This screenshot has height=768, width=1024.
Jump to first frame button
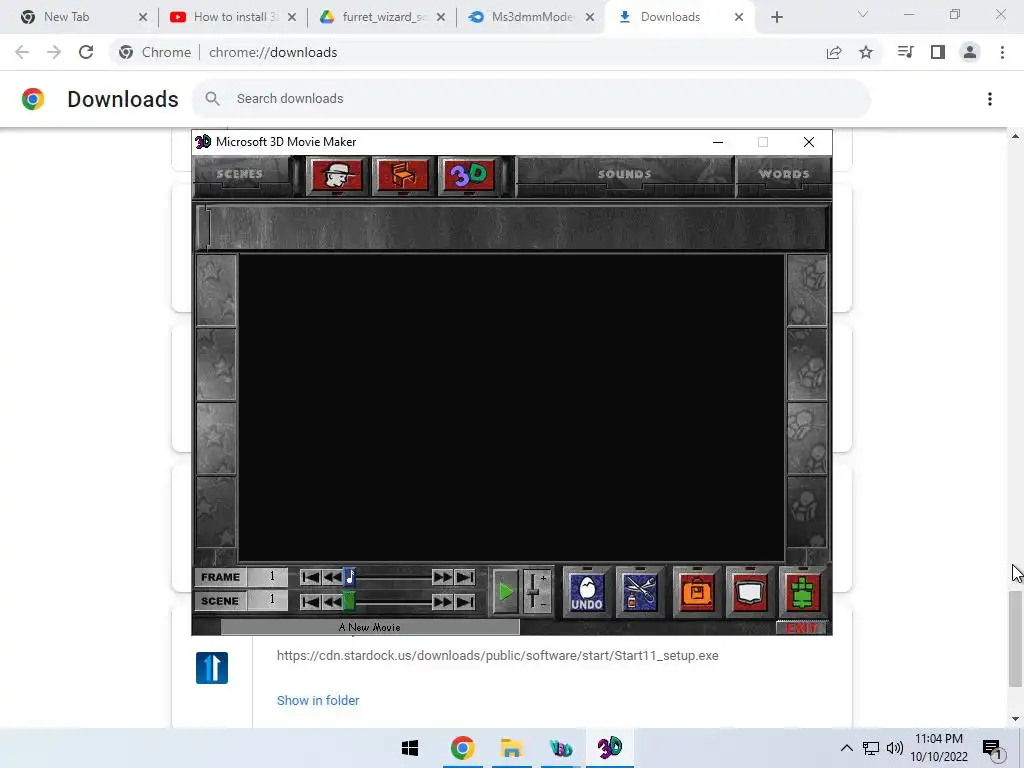pos(310,577)
